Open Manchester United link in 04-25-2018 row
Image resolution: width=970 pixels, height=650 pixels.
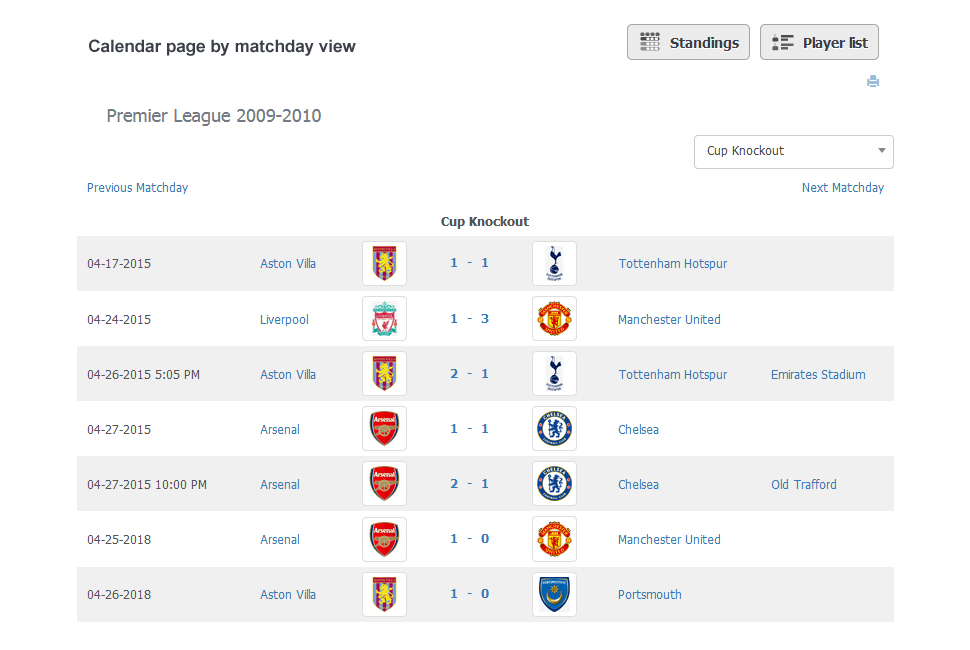[x=669, y=539]
